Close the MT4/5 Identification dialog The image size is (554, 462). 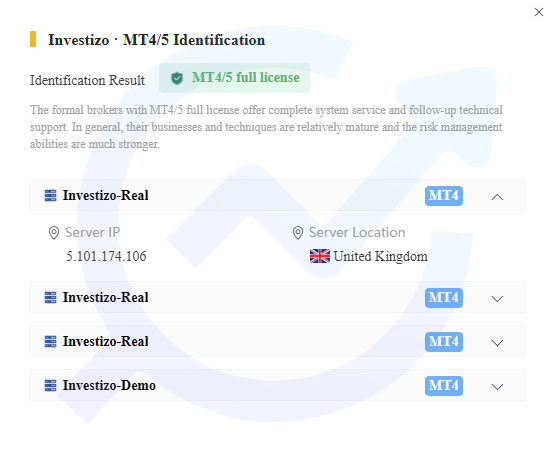click(538, 12)
